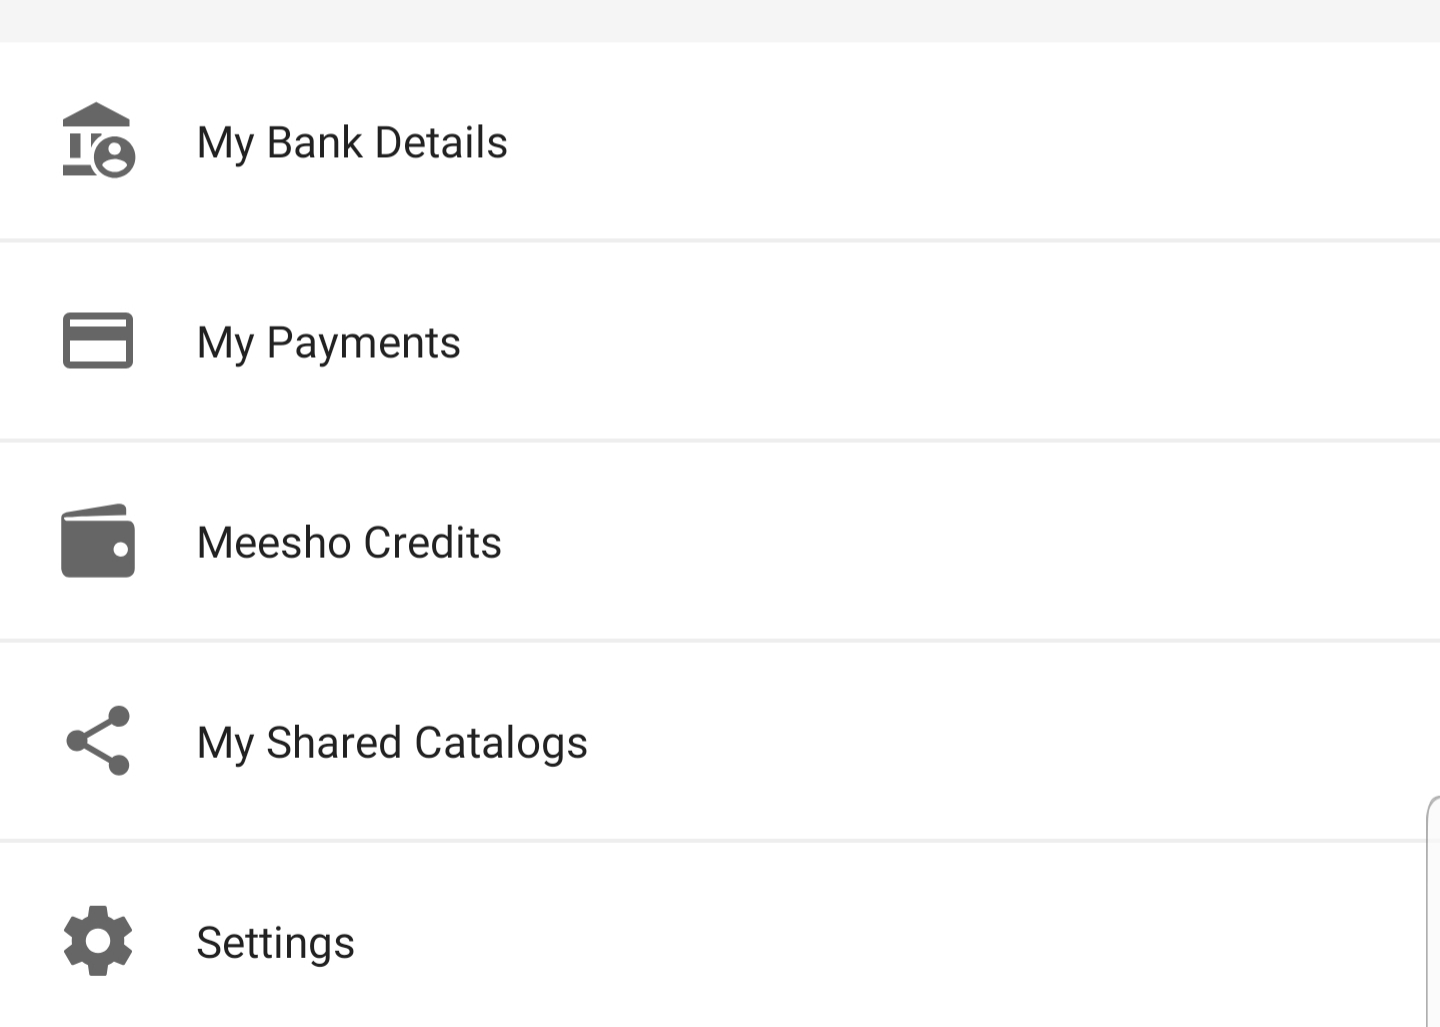Screen dimensions: 1440x1027
Task: Go to Meesho Credits
Action: pyautogui.click(x=720, y=542)
